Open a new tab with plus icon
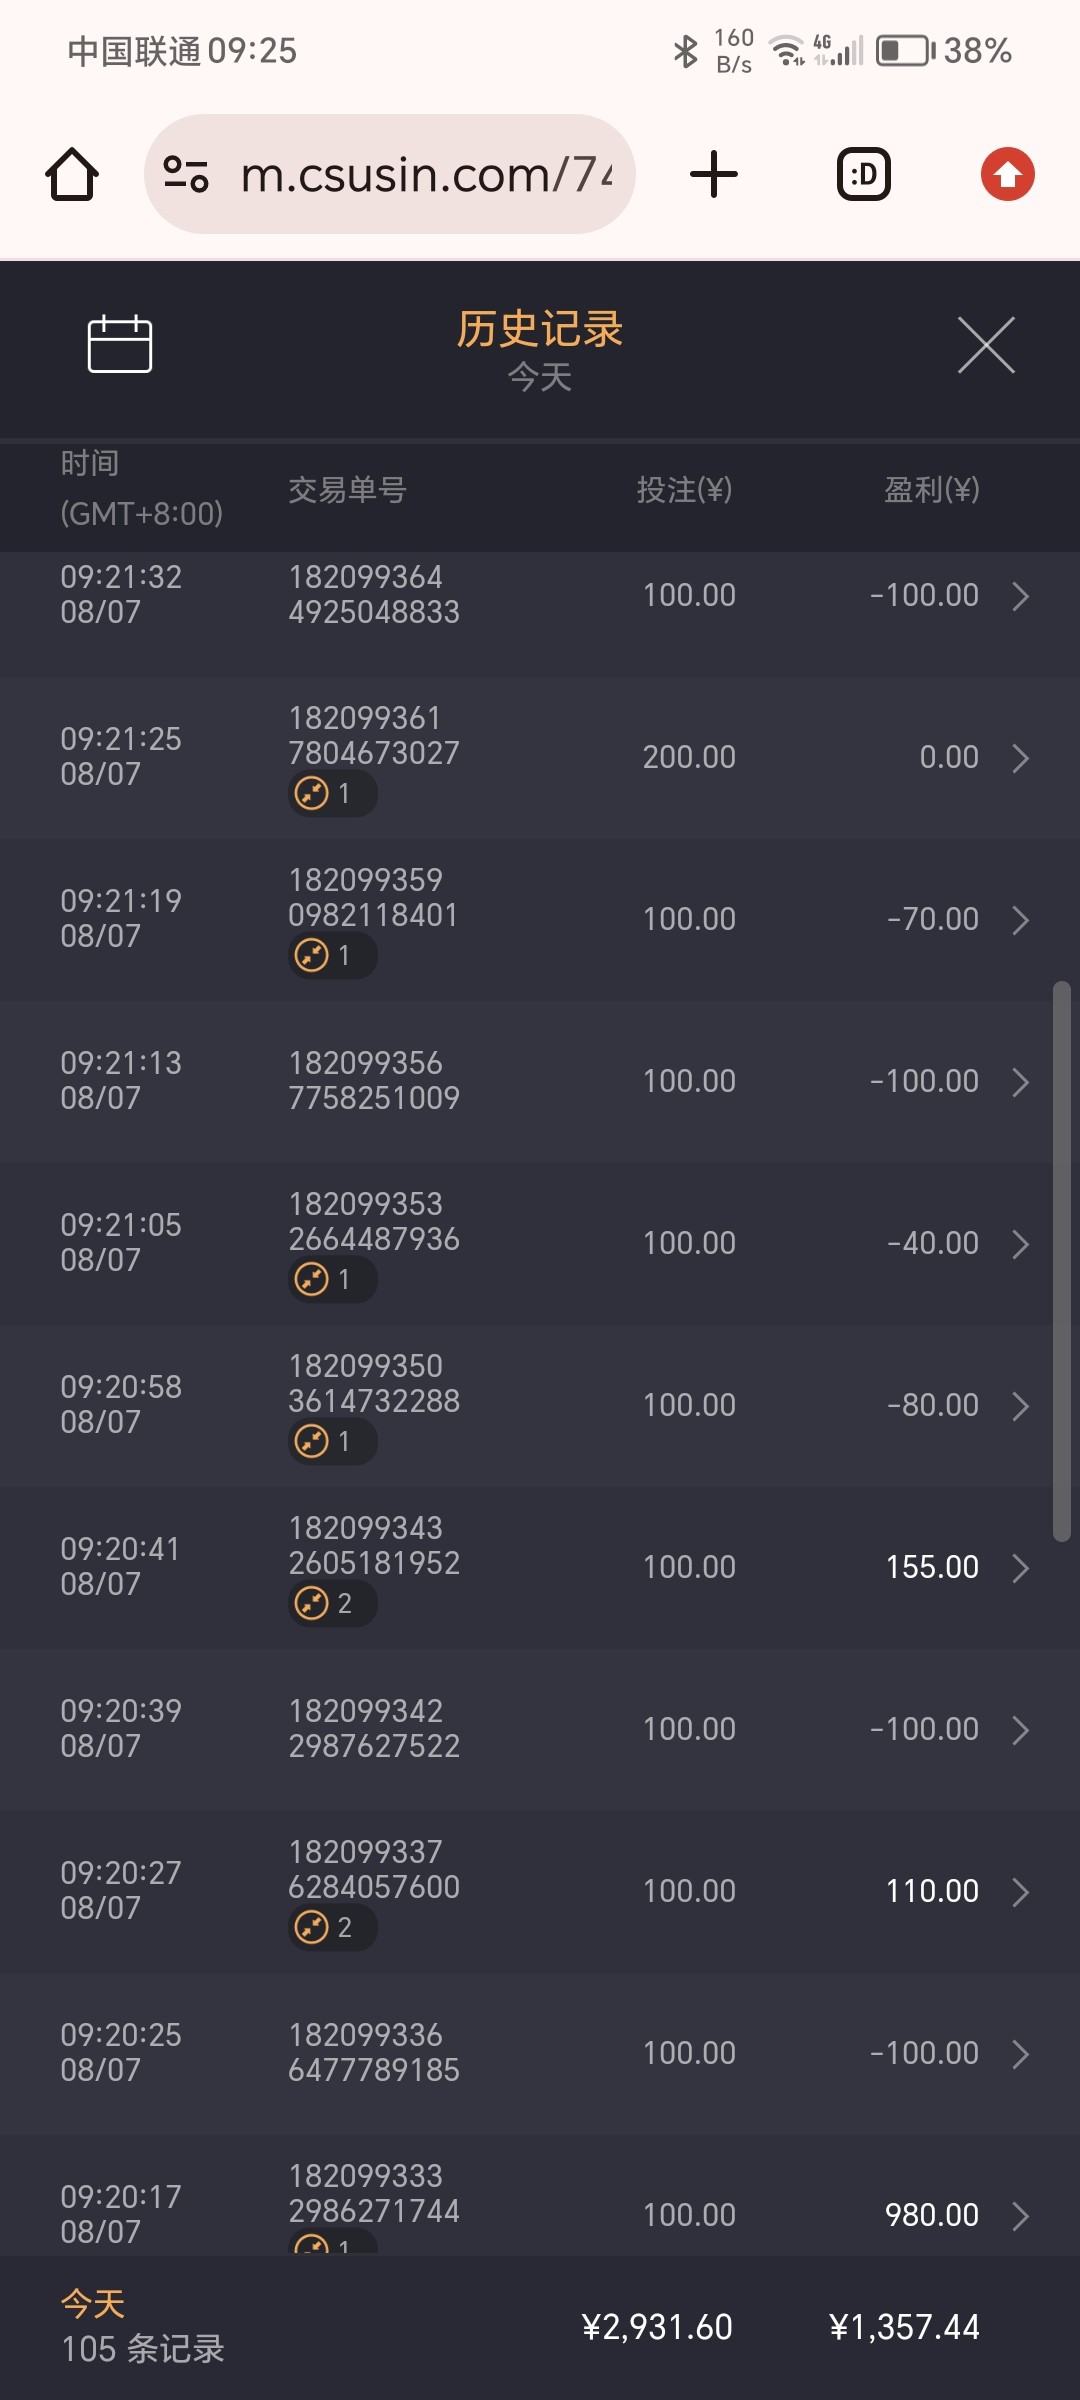Screen dimensions: 1080x2400 tap(714, 175)
